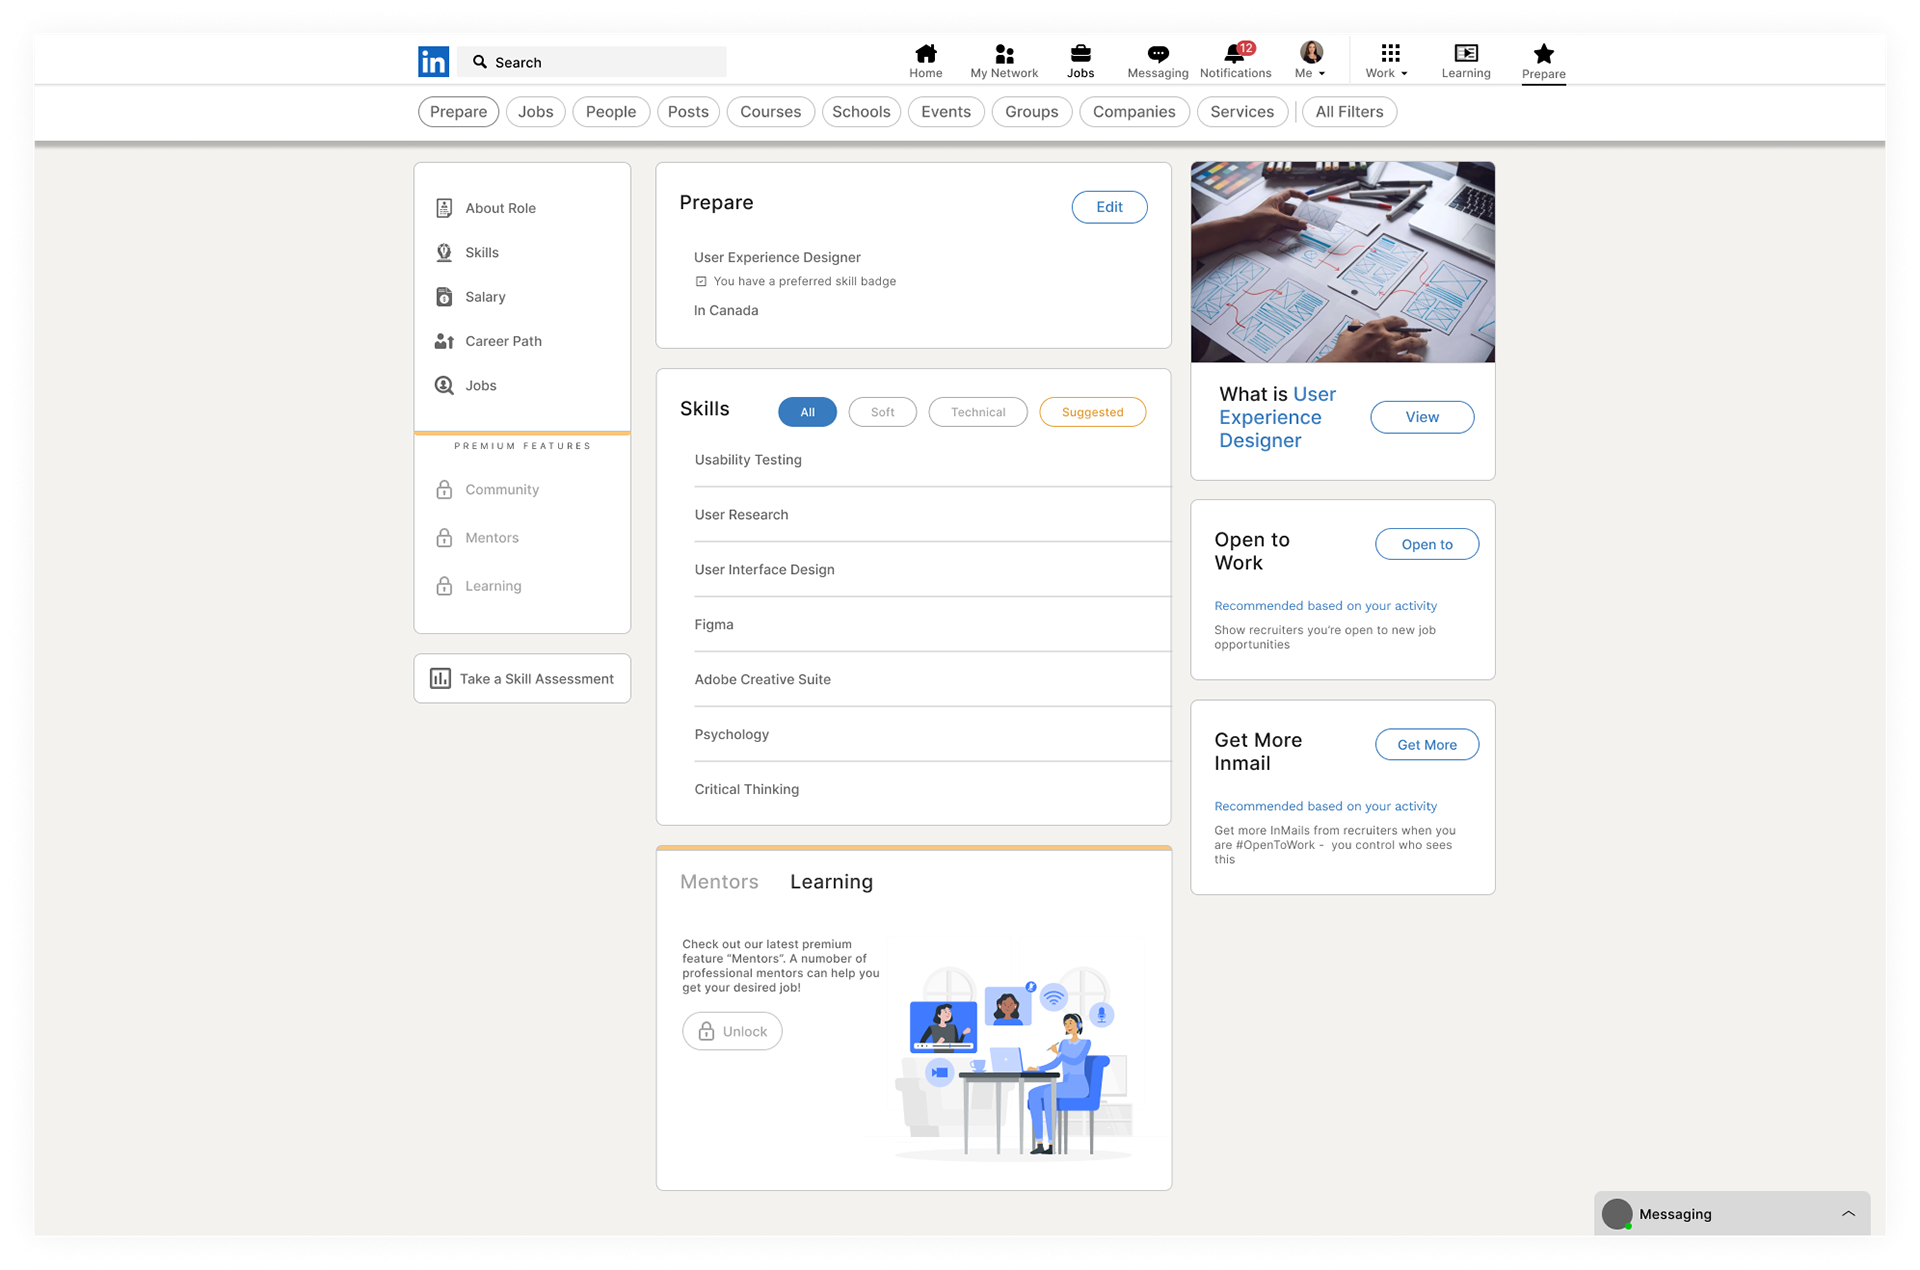The width and height of the screenshot is (1920, 1270).
Task: Open the Home icon in navbar
Action: (x=925, y=61)
